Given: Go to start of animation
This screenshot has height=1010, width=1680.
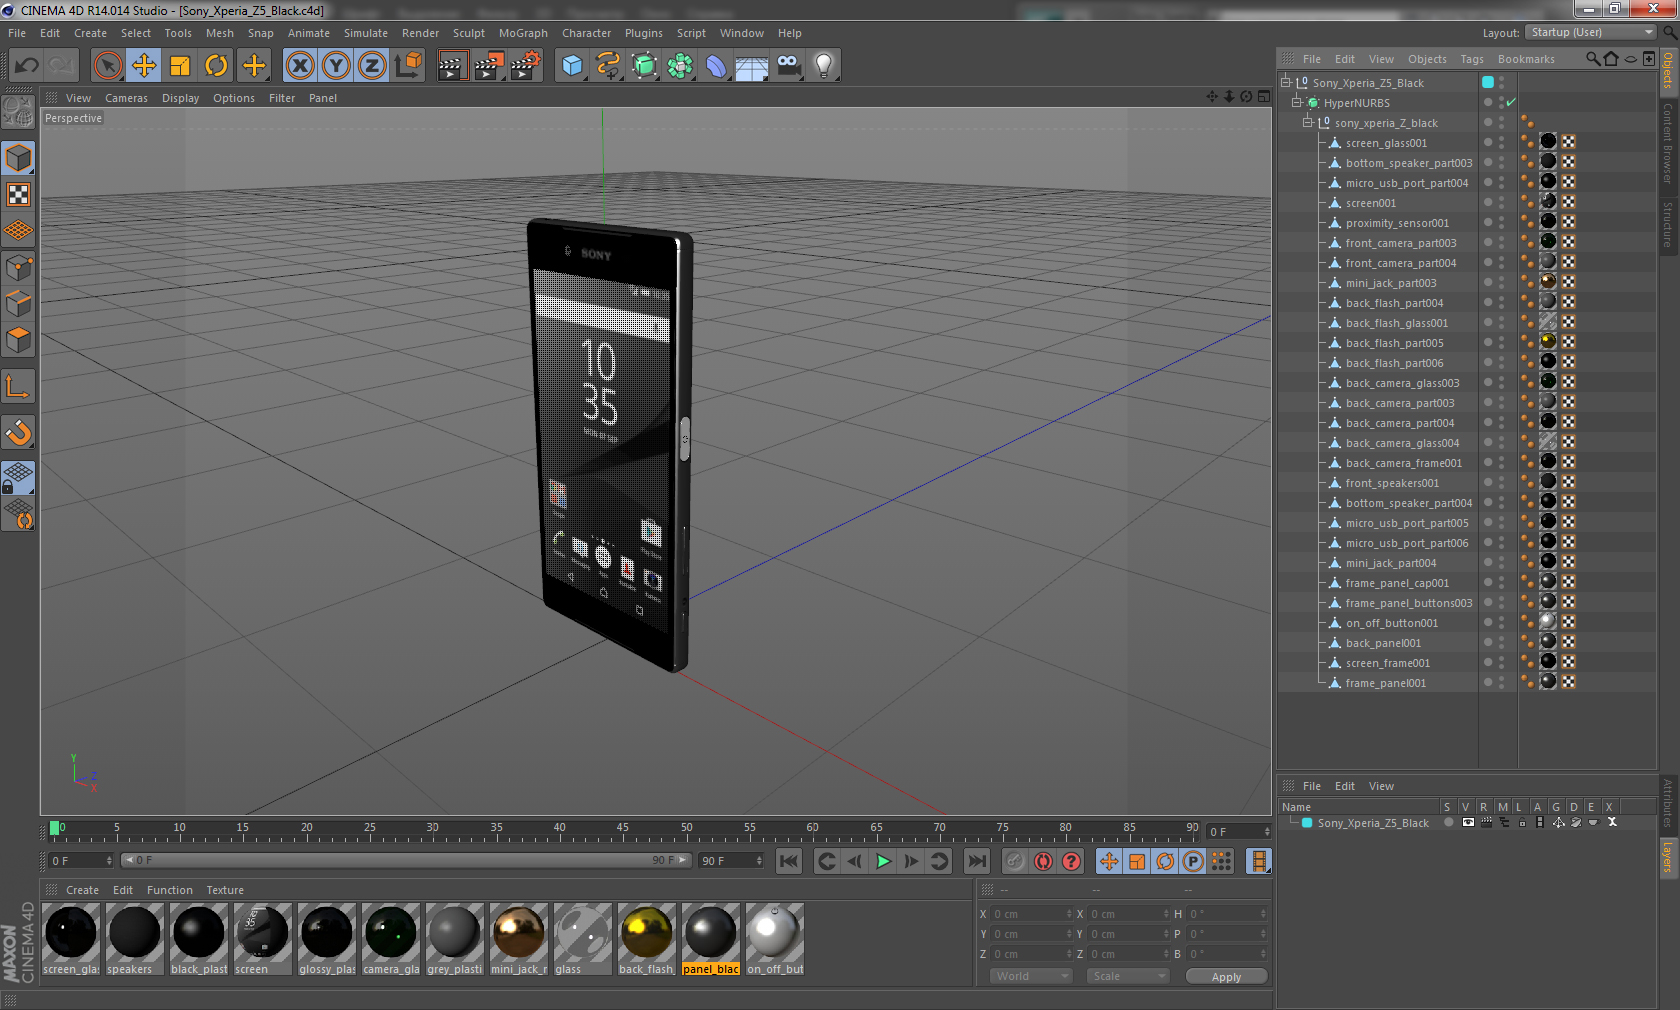Looking at the screenshot, I should coord(789,861).
